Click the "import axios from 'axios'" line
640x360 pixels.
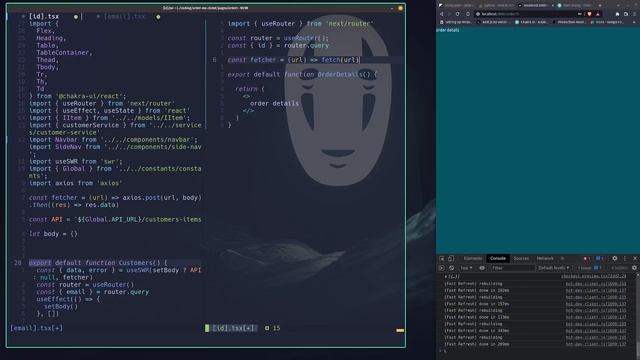(76, 183)
